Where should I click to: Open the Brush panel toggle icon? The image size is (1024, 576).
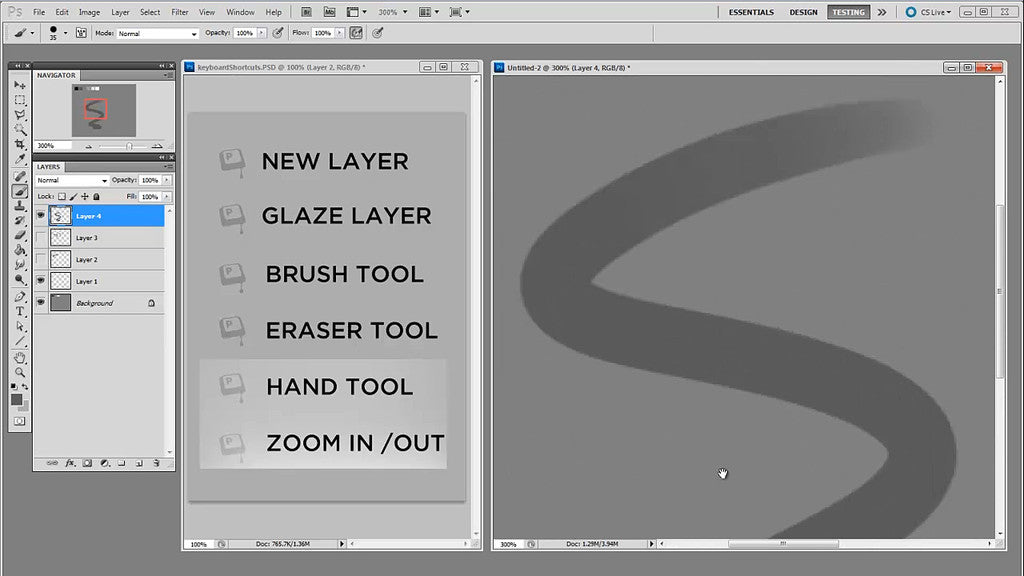point(82,33)
